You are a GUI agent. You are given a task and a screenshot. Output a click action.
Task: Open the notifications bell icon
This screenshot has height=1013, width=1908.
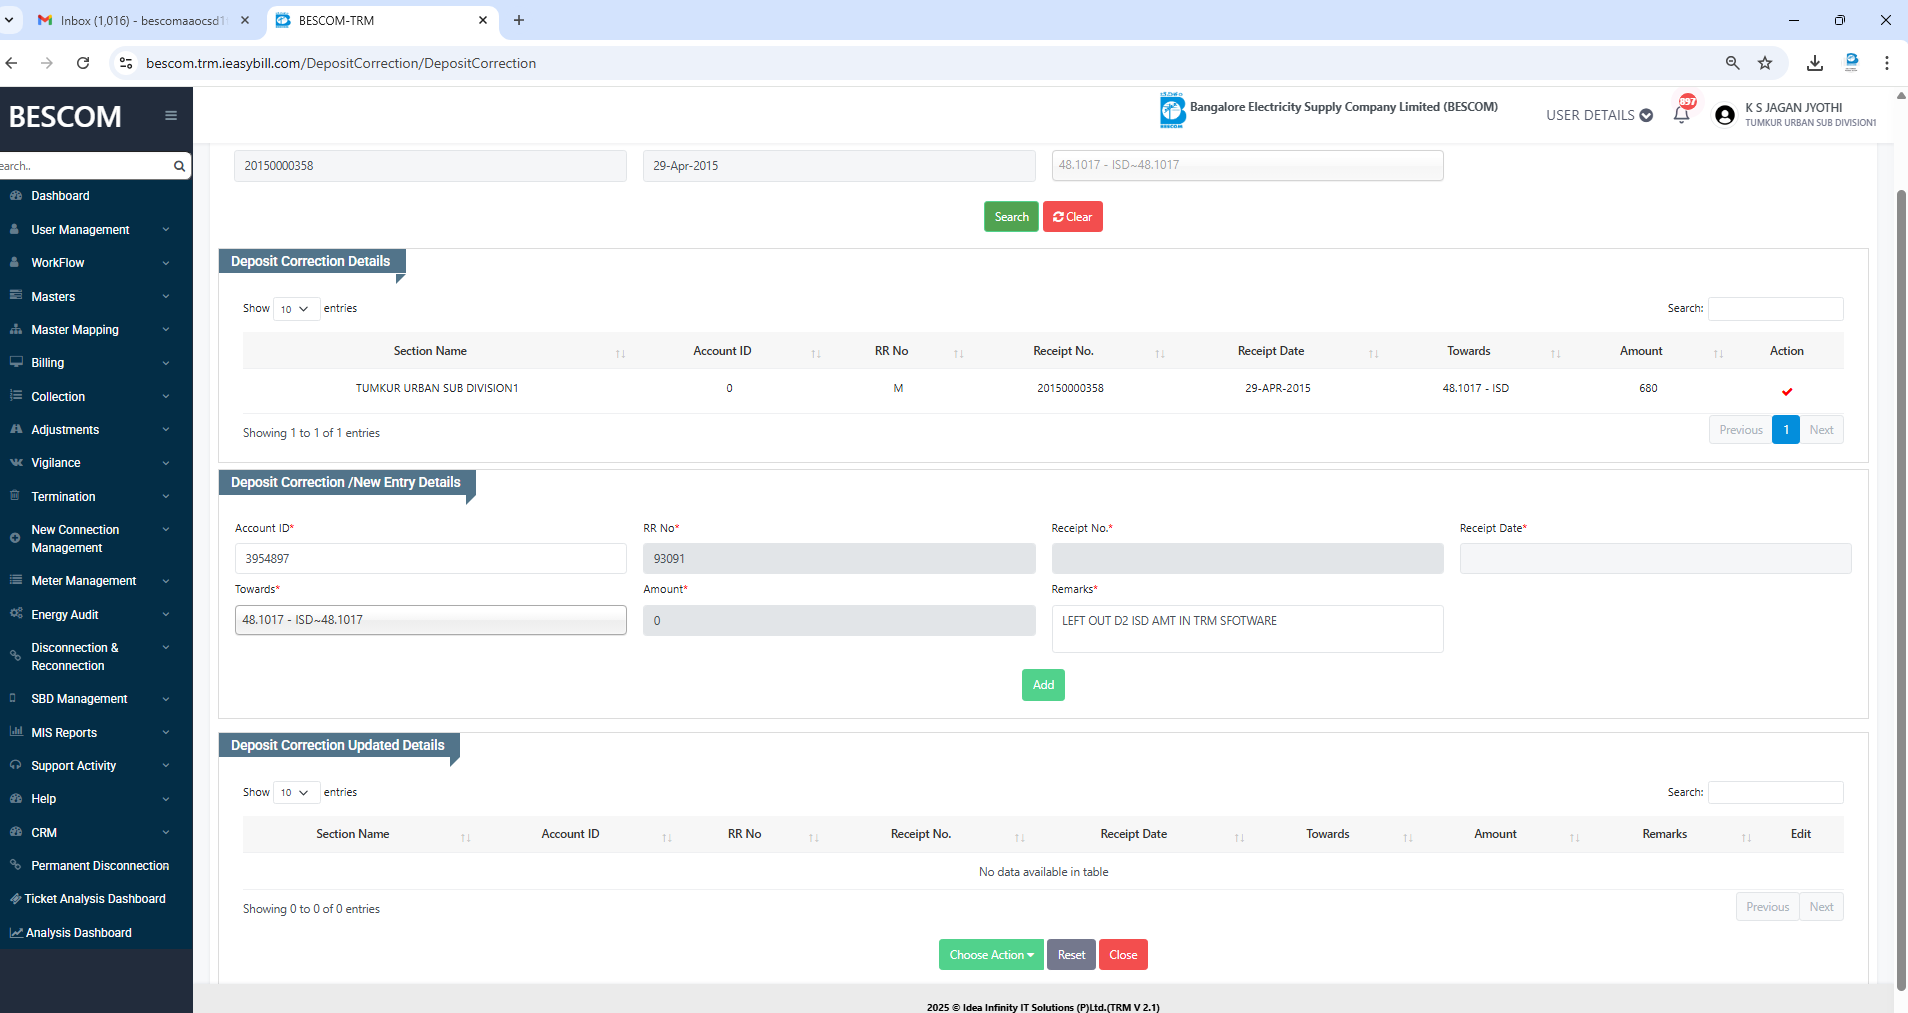(x=1681, y=115)
